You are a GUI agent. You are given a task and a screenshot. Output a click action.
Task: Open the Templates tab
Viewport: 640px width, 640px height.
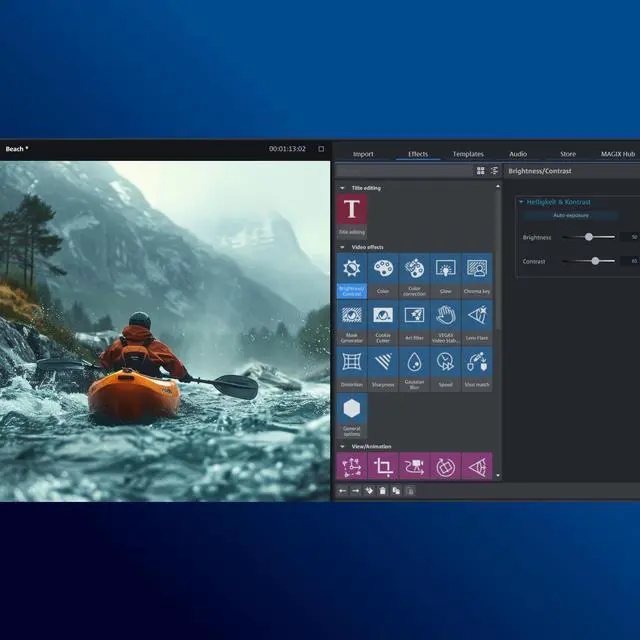(x=468, y=154)
